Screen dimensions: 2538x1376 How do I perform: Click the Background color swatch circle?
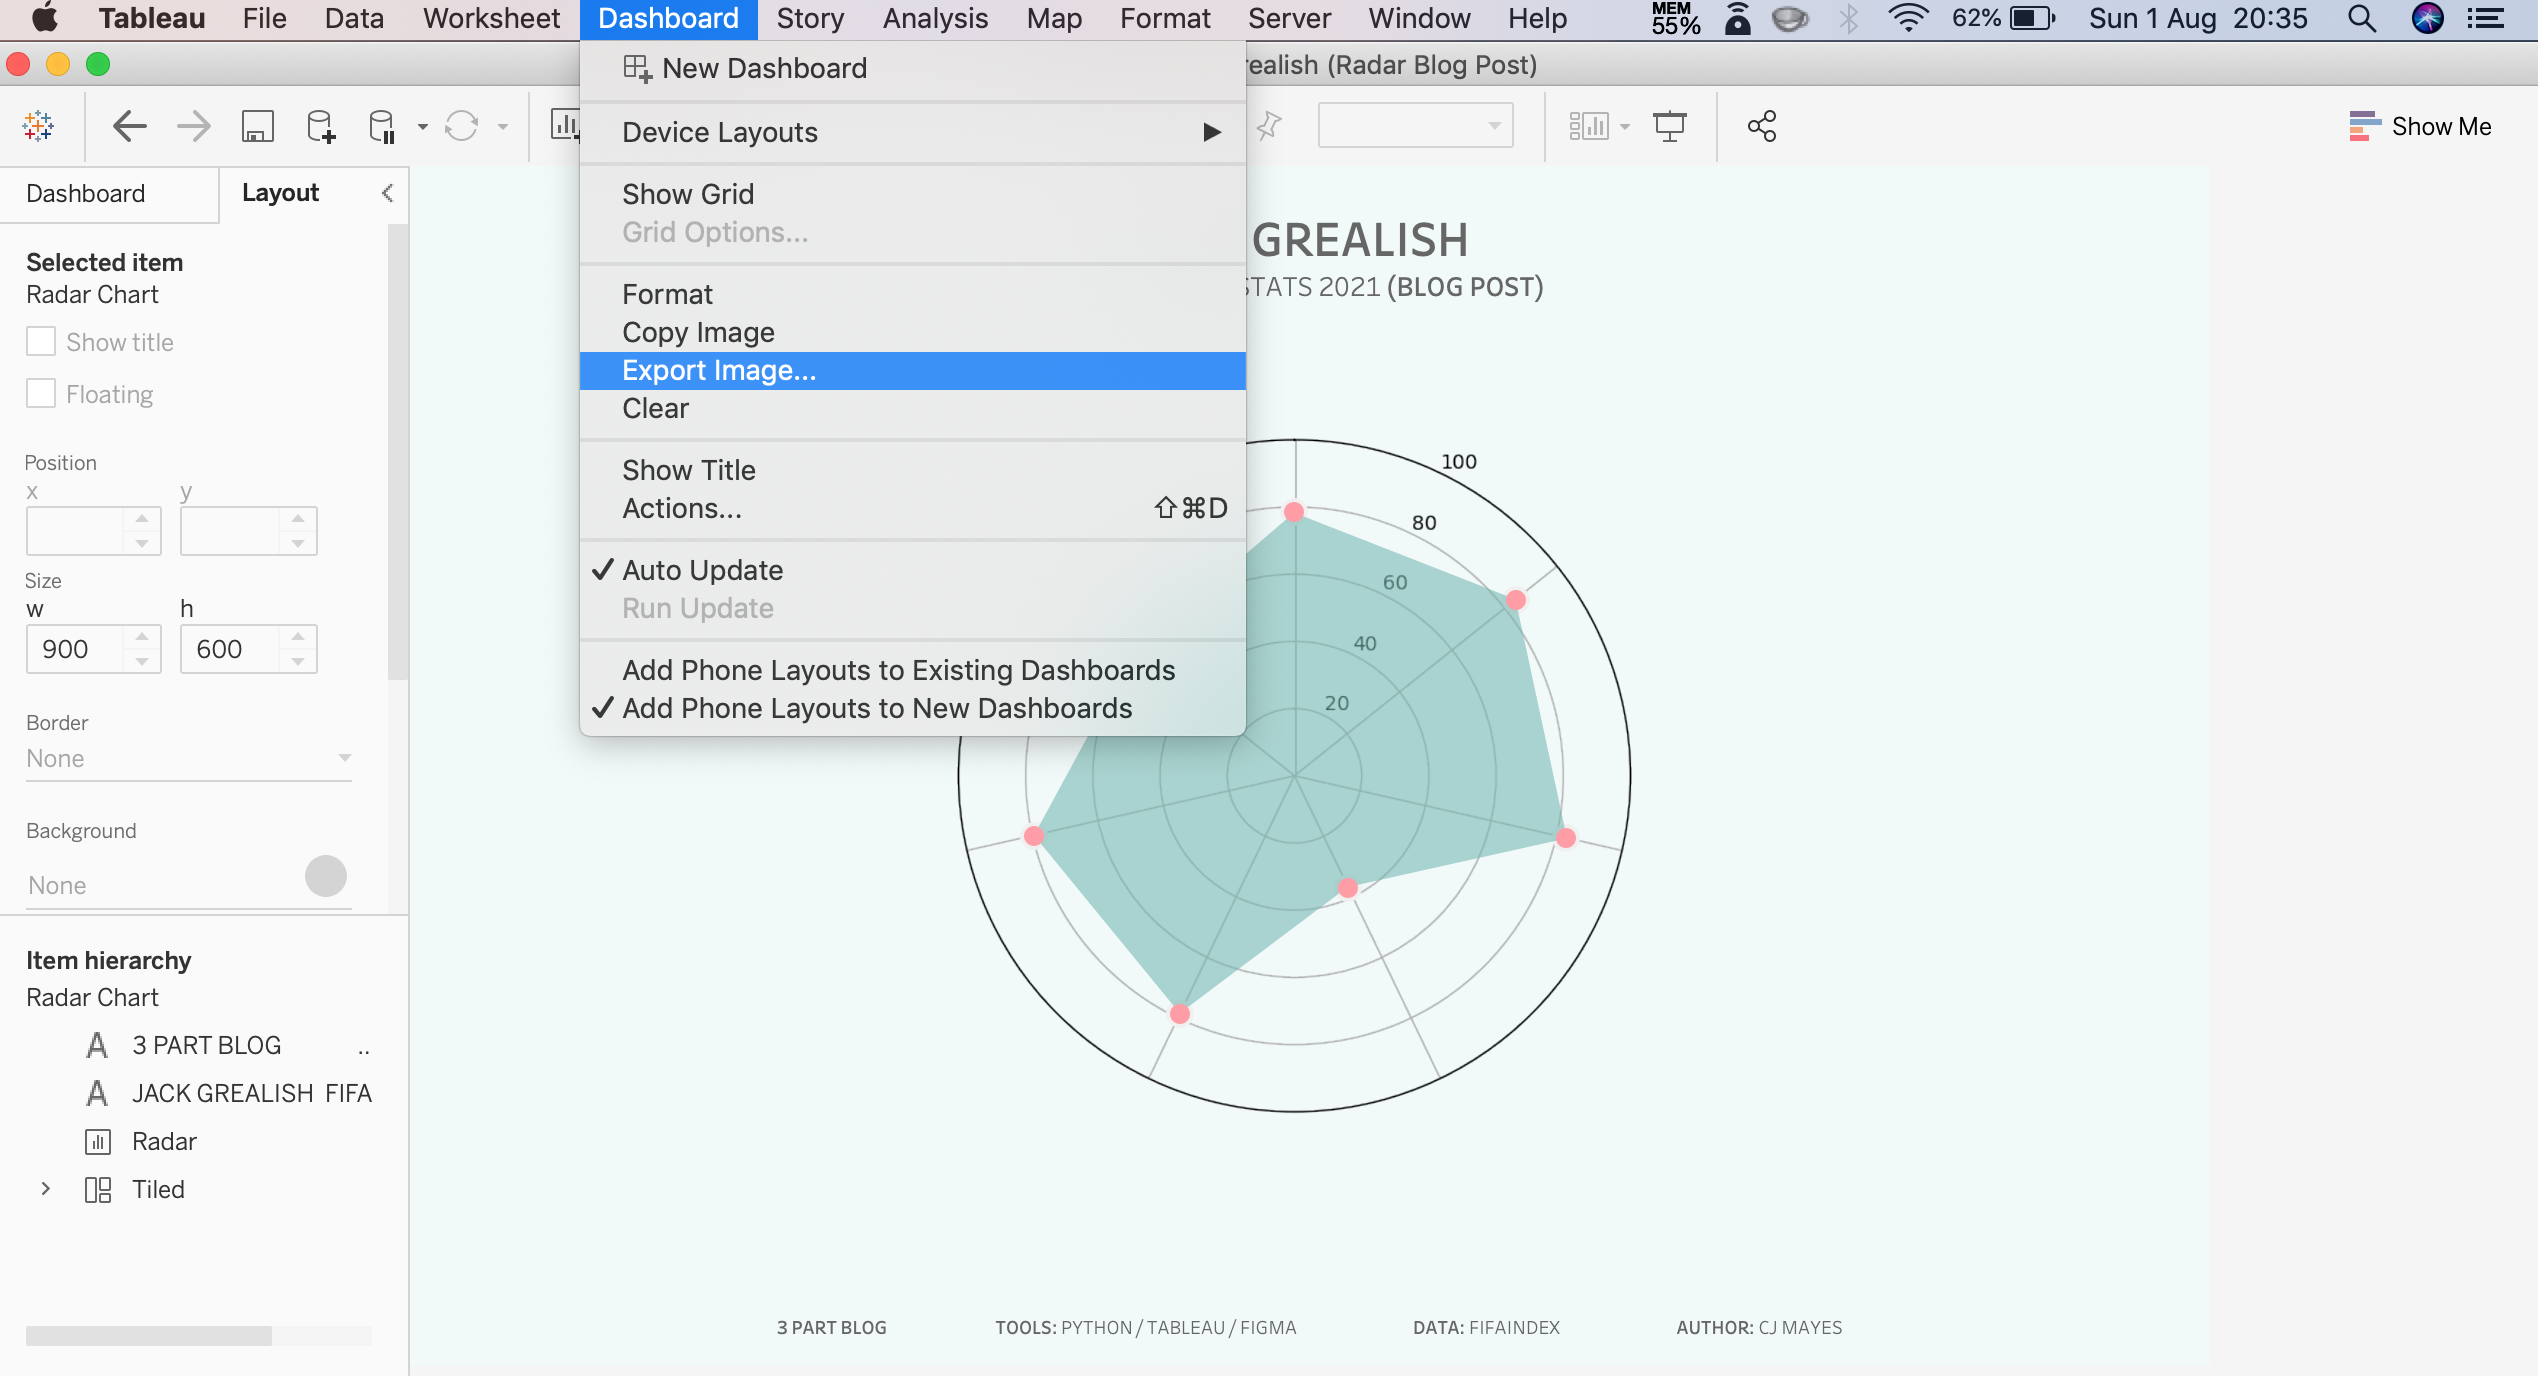point(325,876)
